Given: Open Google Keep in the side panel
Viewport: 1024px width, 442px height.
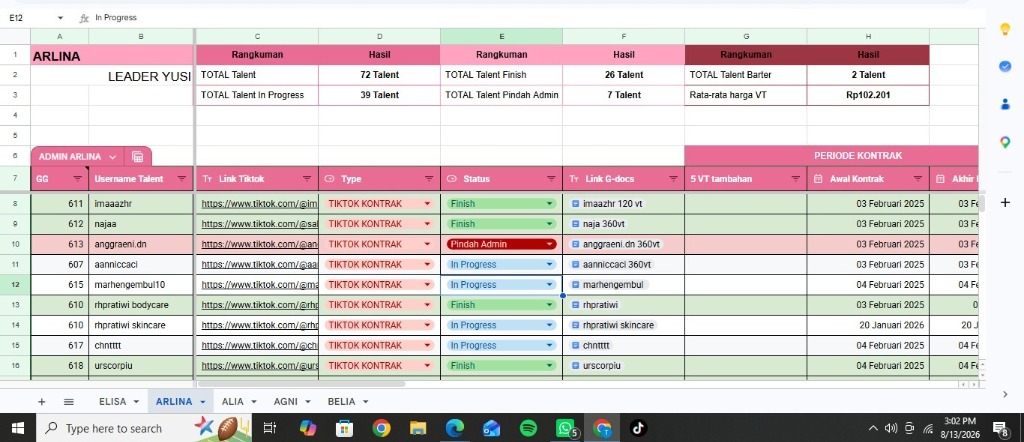Looking at the screenshot, I should point(1005,29).
